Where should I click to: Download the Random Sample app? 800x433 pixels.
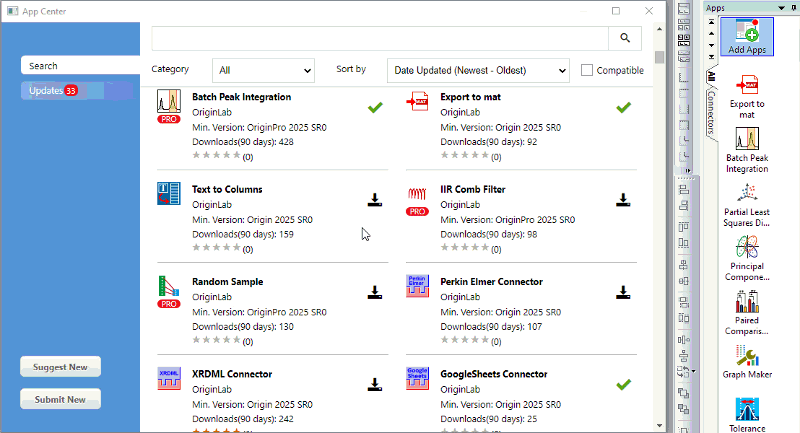(375, 292)
